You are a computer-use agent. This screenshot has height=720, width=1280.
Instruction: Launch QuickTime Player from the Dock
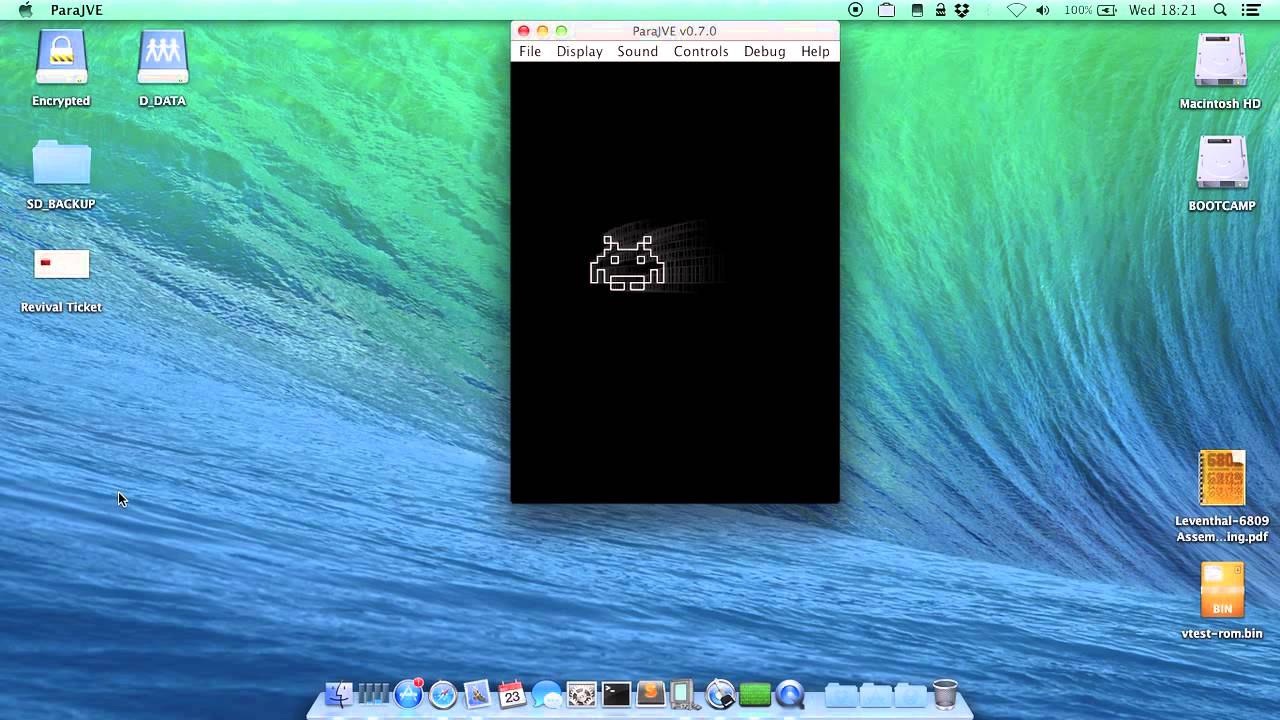[x=790, y=693]
